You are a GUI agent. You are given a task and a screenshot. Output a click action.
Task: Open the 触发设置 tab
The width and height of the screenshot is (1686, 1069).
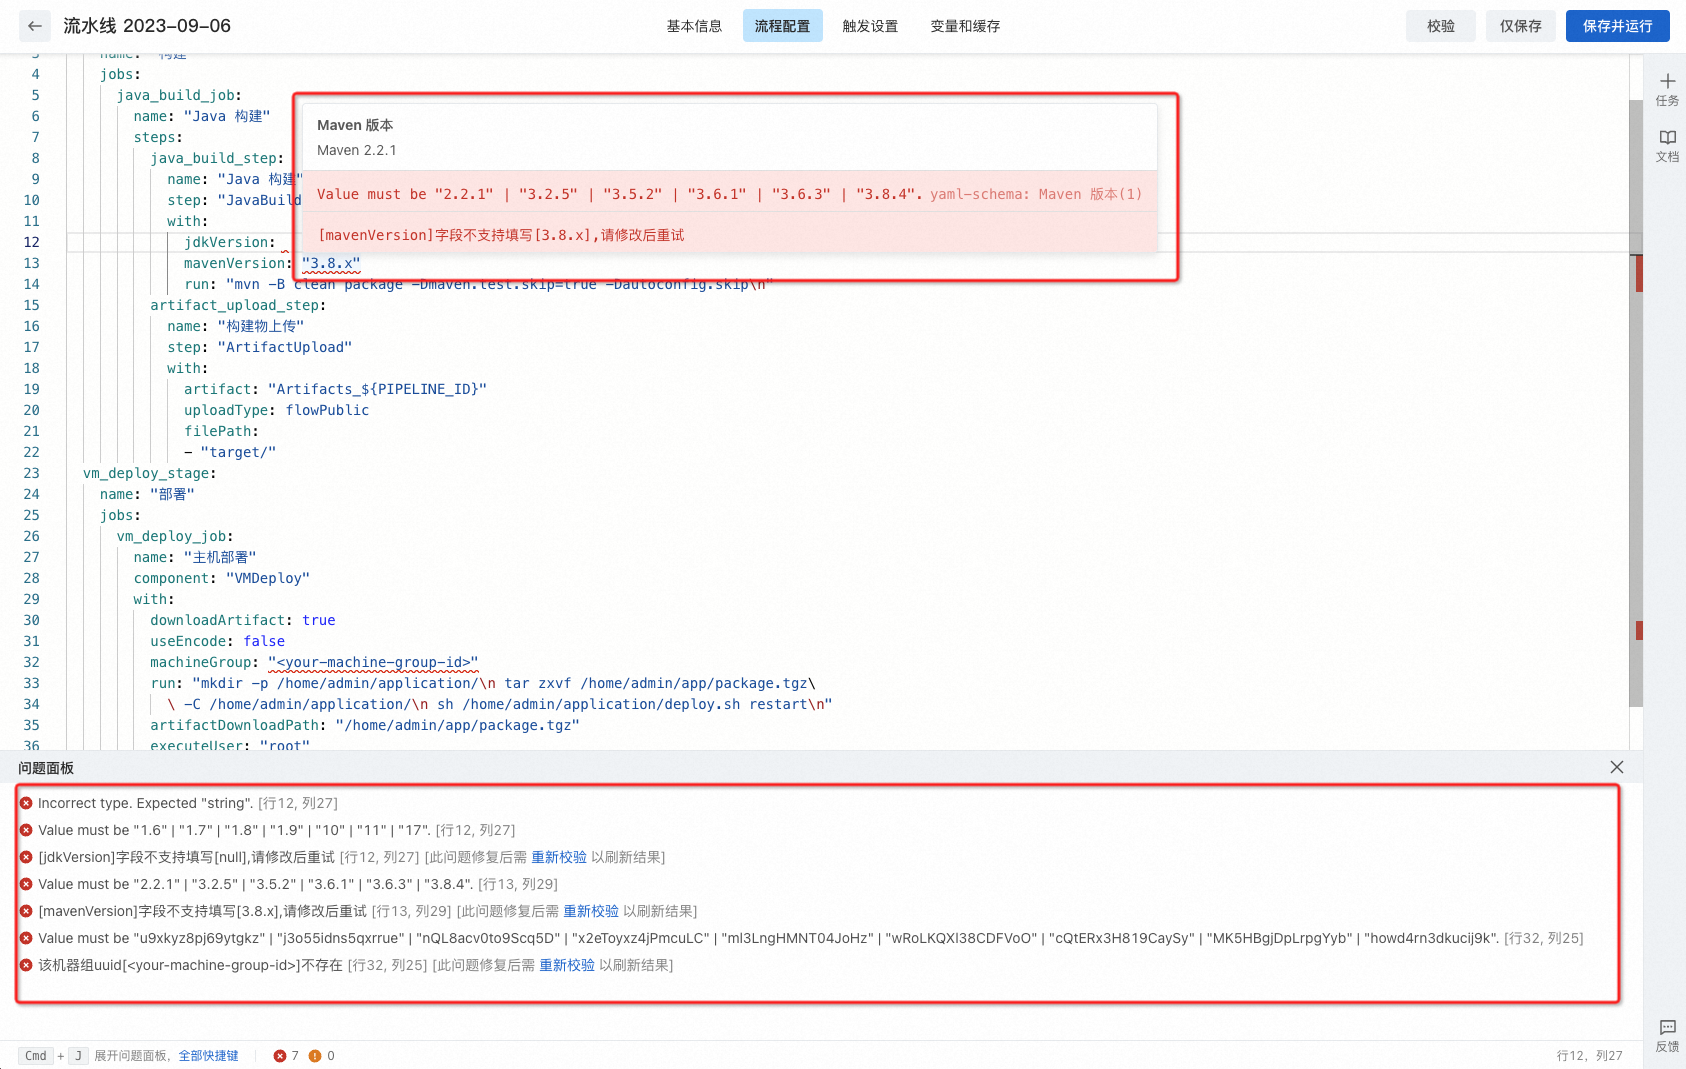(x=870, y=26)
